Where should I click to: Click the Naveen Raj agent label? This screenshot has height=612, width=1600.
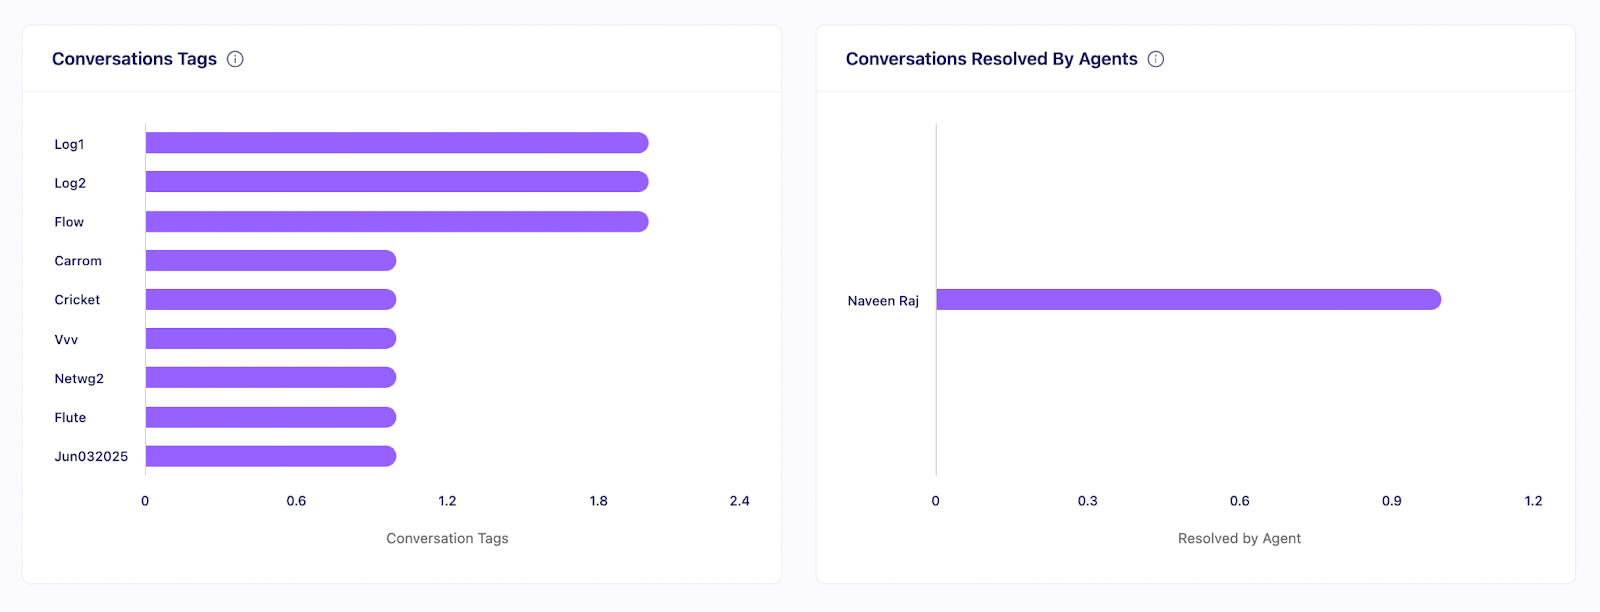tap(883, 301)
